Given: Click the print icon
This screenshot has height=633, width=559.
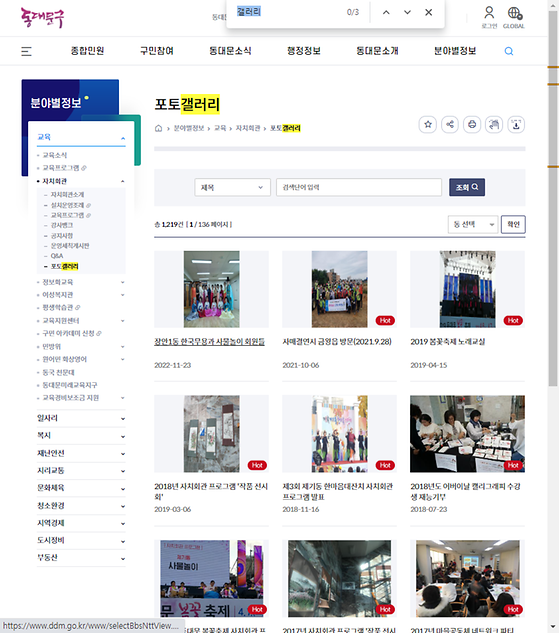Looking at the screenshot, I should pyautogui.click(x=472, y=124).
